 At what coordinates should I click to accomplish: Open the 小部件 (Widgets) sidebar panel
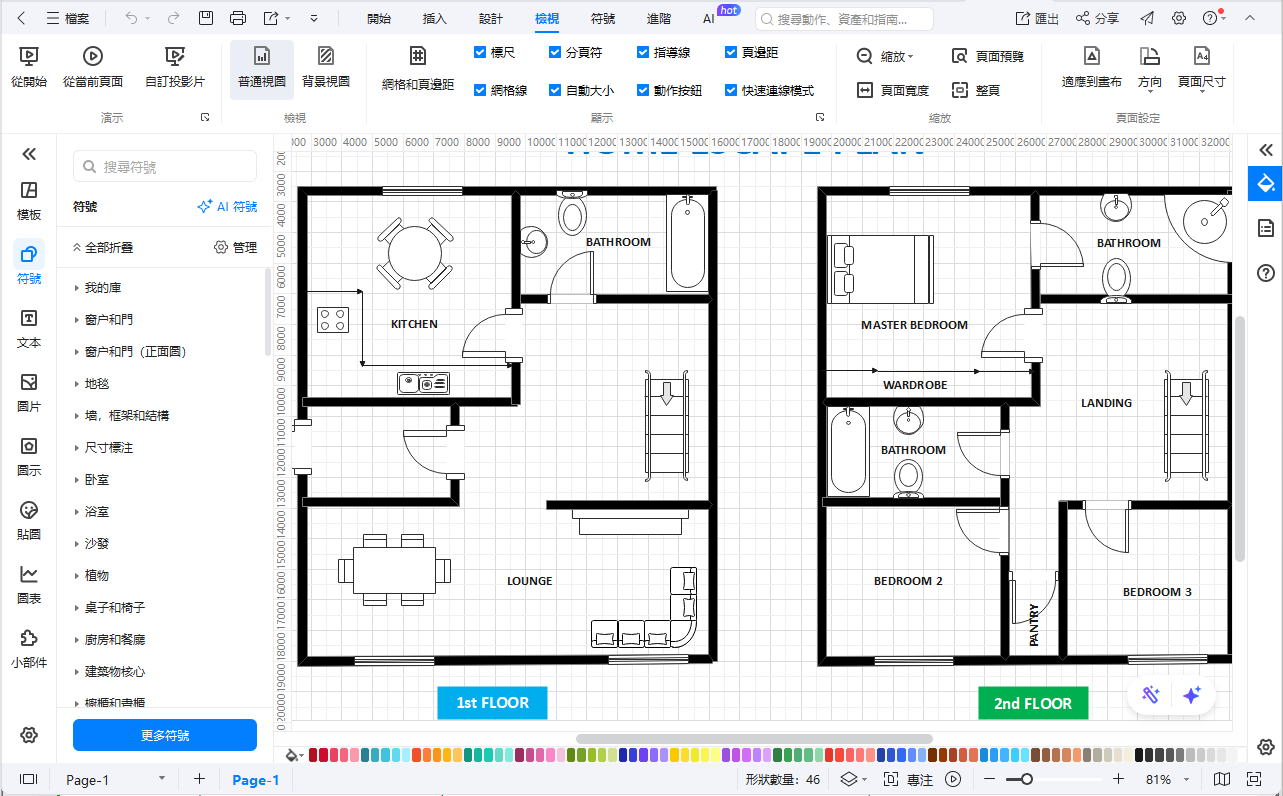coord(29,648)
